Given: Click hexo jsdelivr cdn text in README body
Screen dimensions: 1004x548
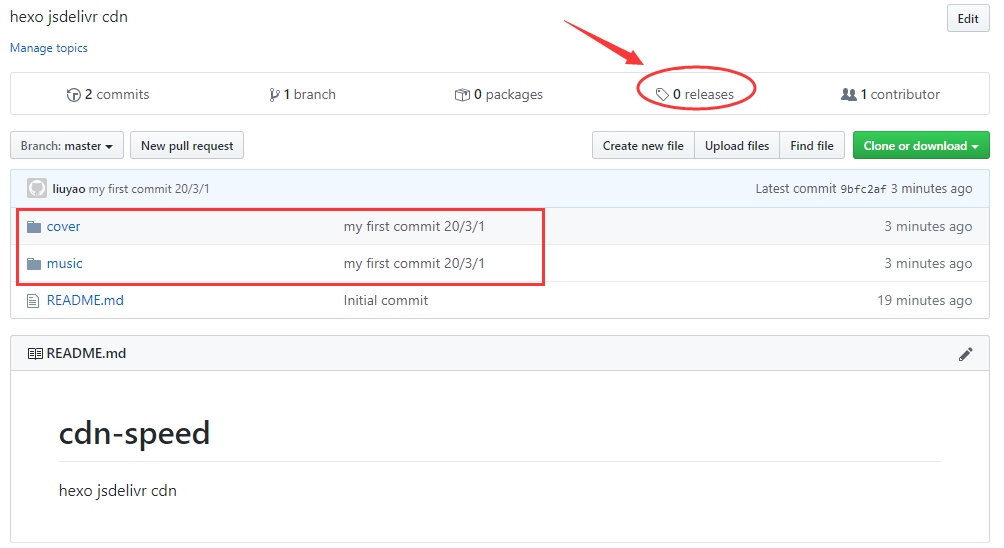Looking at the screenshot, I should pyautogui.click(x=118, y=491).
